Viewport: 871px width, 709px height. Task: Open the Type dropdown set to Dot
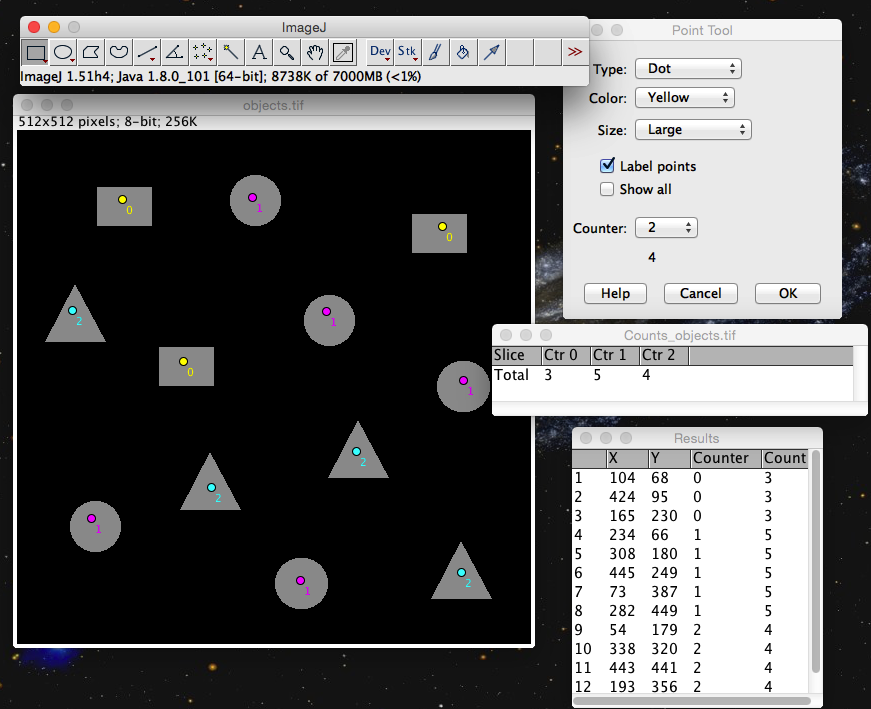tap(687, 69)
